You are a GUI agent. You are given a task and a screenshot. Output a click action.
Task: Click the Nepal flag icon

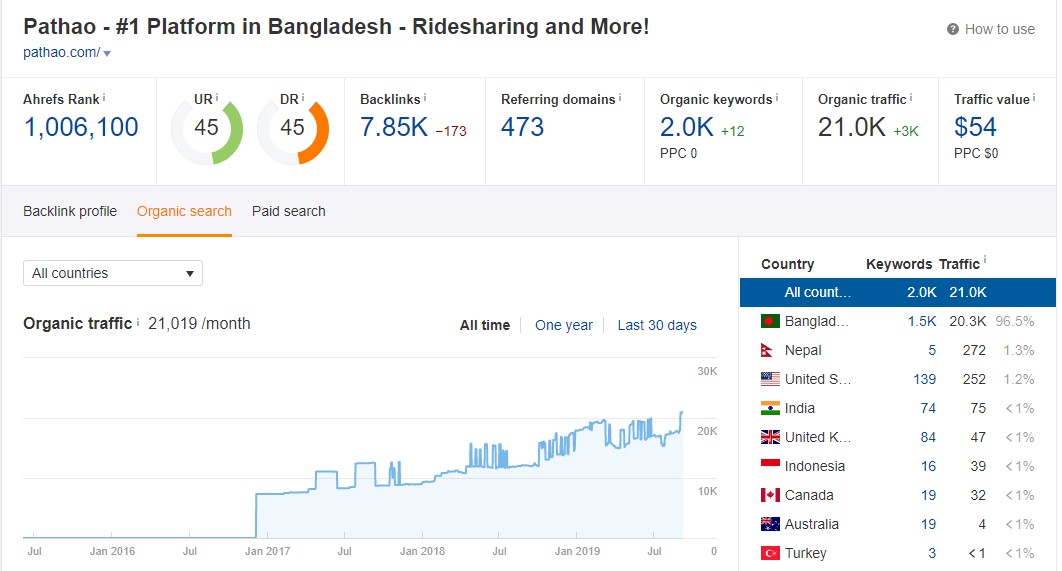click(x=767, y=350)
